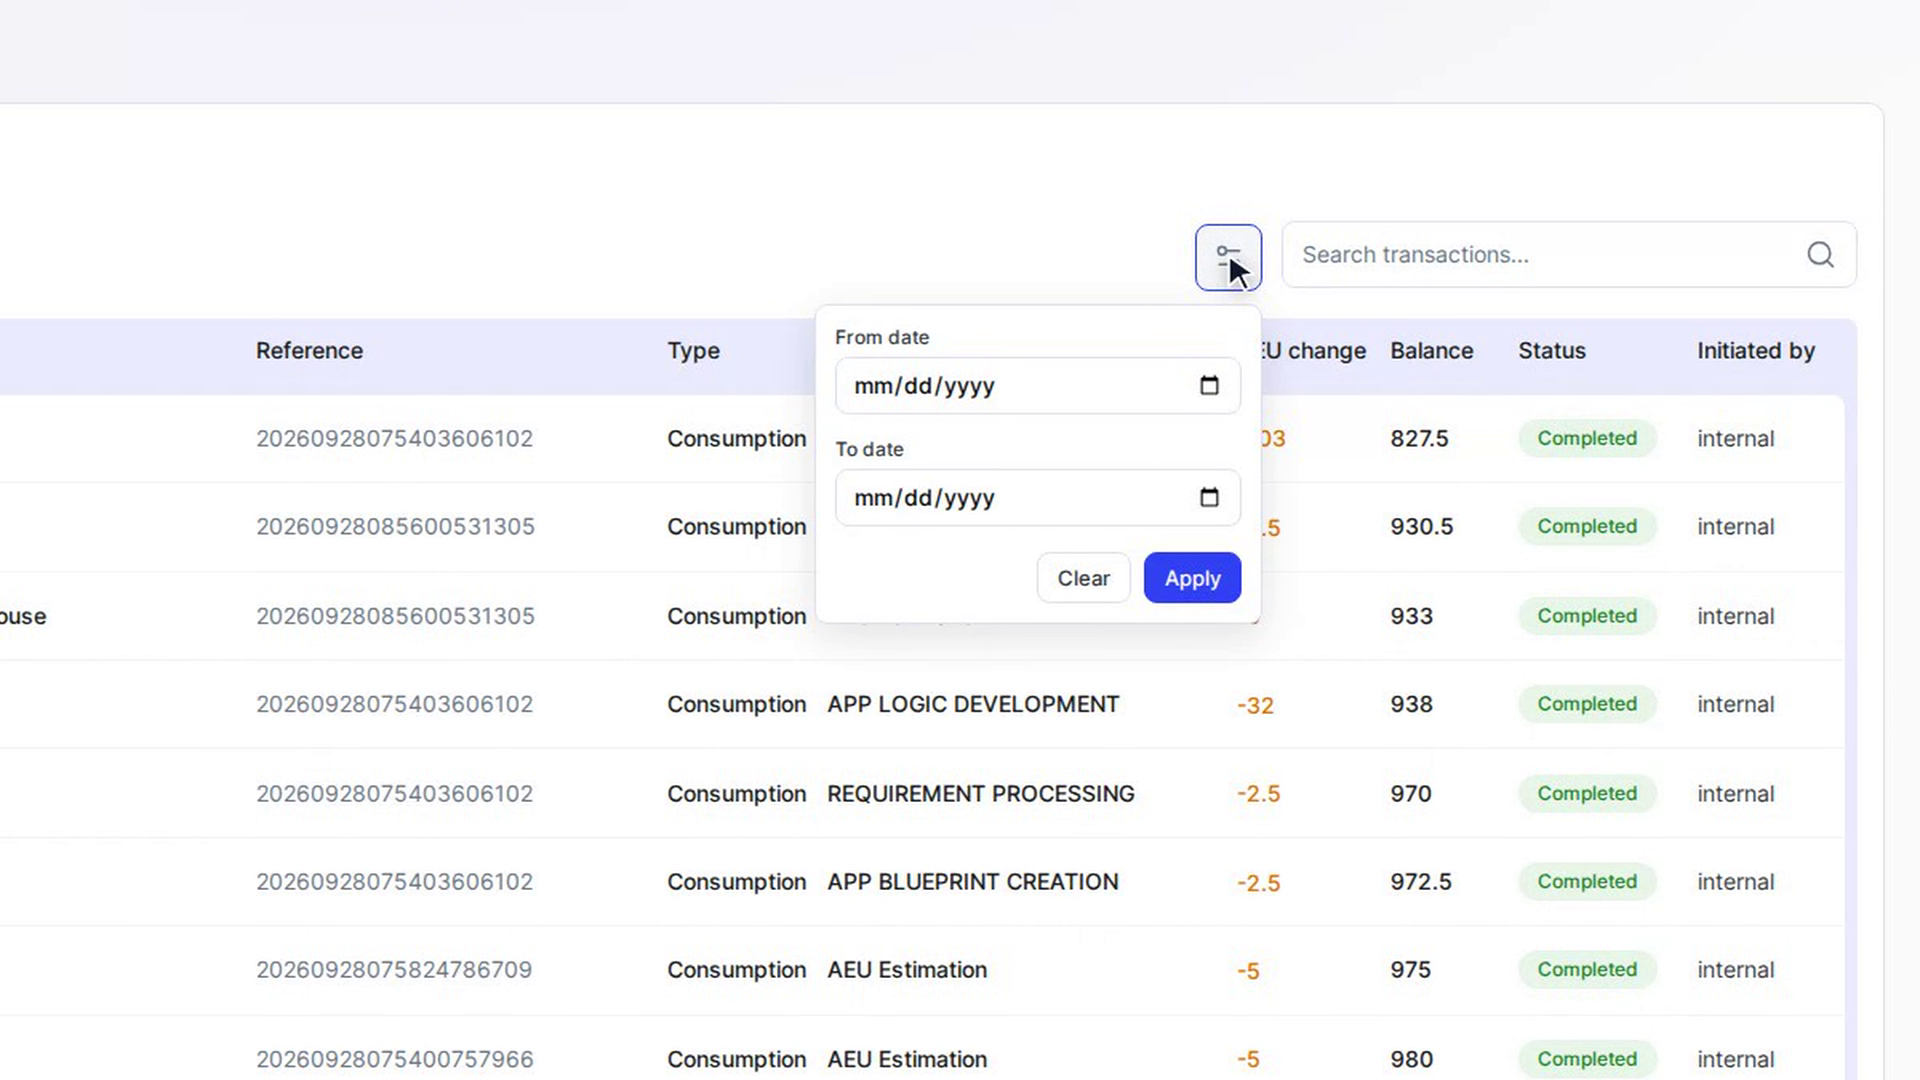1920x1080 pixels.
Task: Click the 975 balance value
Action: [x=1410, y=970]
